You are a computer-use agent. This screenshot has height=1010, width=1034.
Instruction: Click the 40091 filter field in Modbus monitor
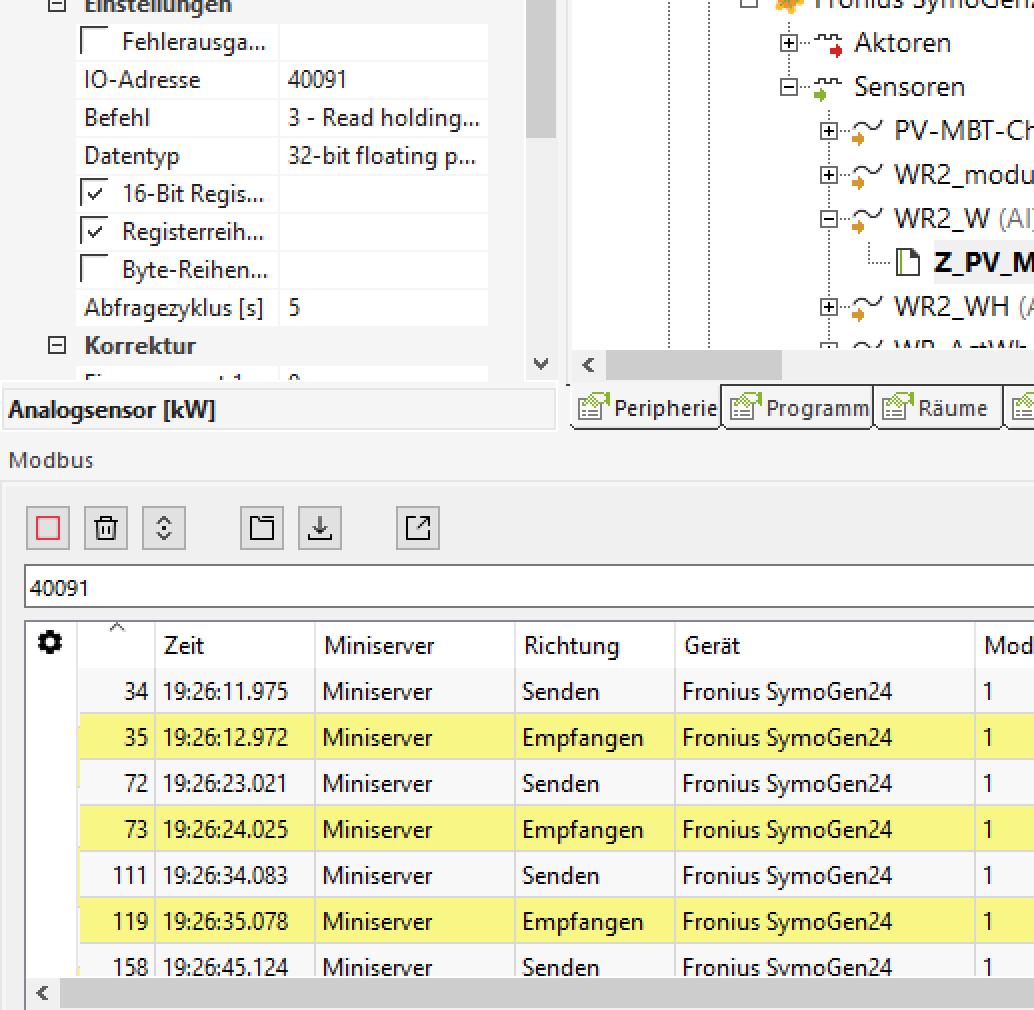530,587
